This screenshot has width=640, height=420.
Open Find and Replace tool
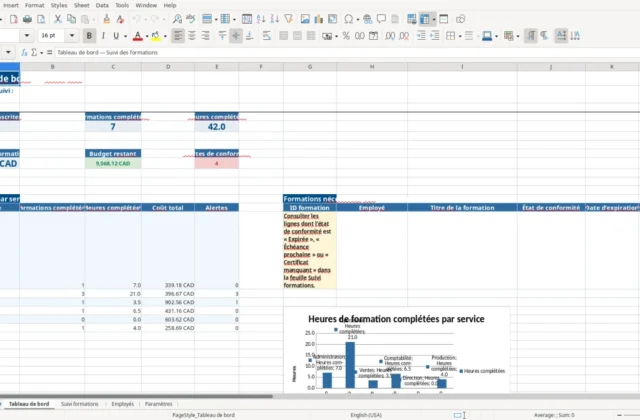(x=177, y=19)
